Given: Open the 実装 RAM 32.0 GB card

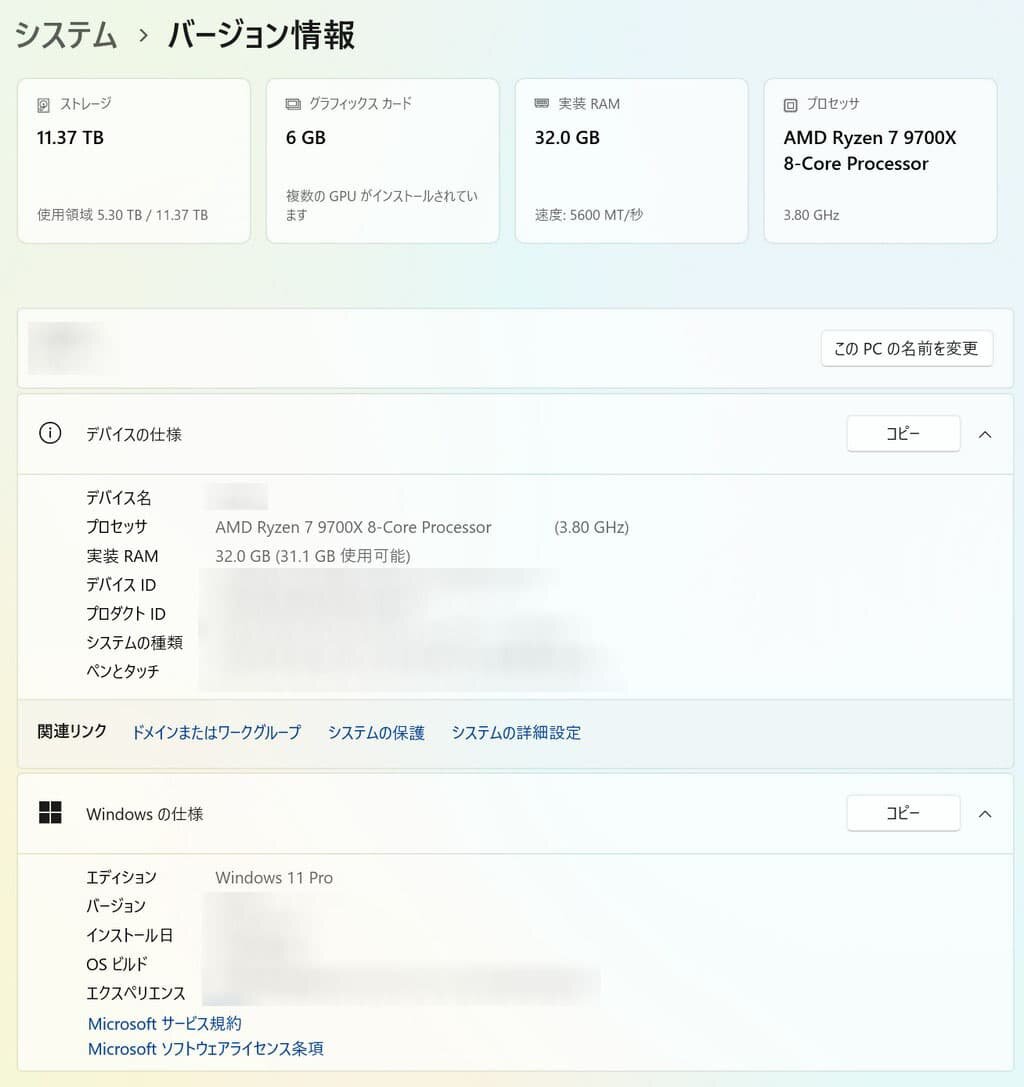Looking at the screenshot, I should point(632,161).
